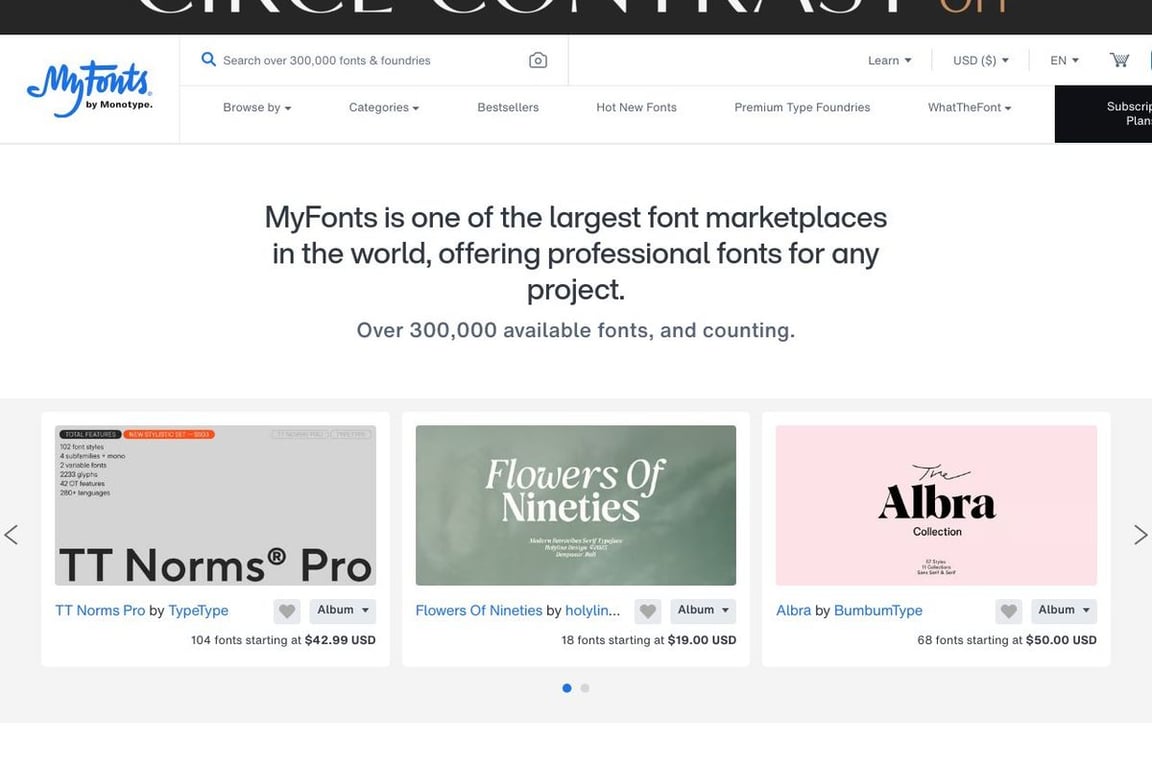Click Albra Collection preview thumbnail

(936, 505)
